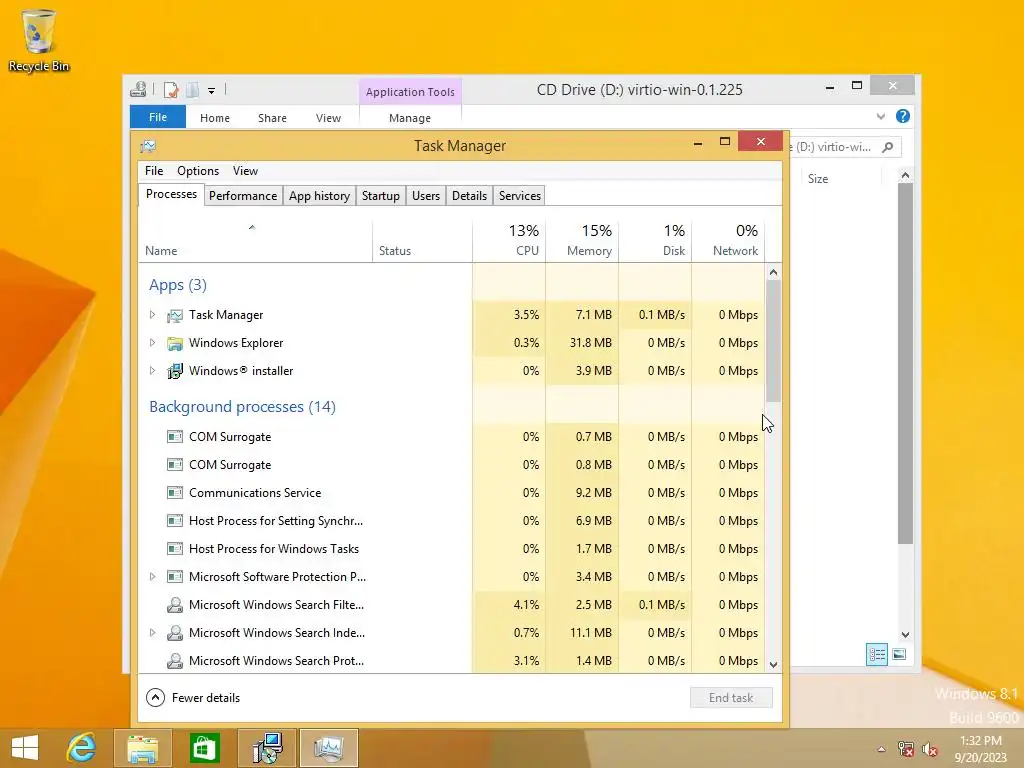The image size is (1024, 768).
Task: Open the Start menu
Action: point(25,748)
